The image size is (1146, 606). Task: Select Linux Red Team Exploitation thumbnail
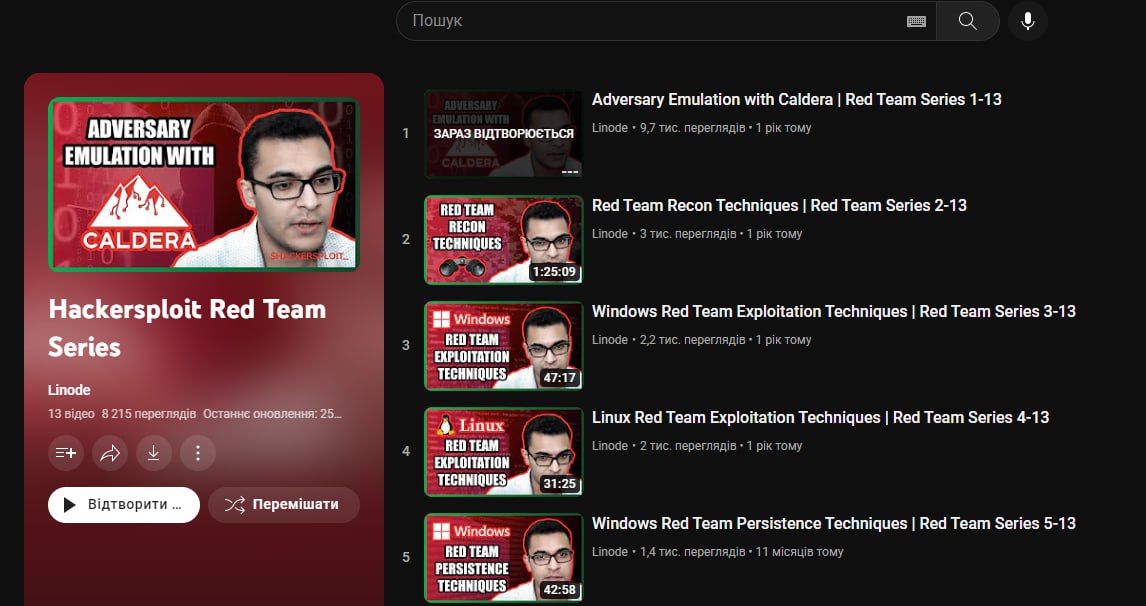tap(503, 452)
